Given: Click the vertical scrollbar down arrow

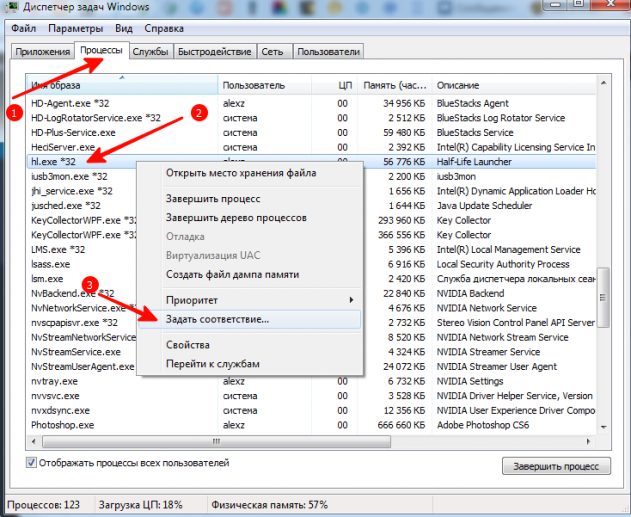Looking at the screenshot, I should click(x=603, y=427).
